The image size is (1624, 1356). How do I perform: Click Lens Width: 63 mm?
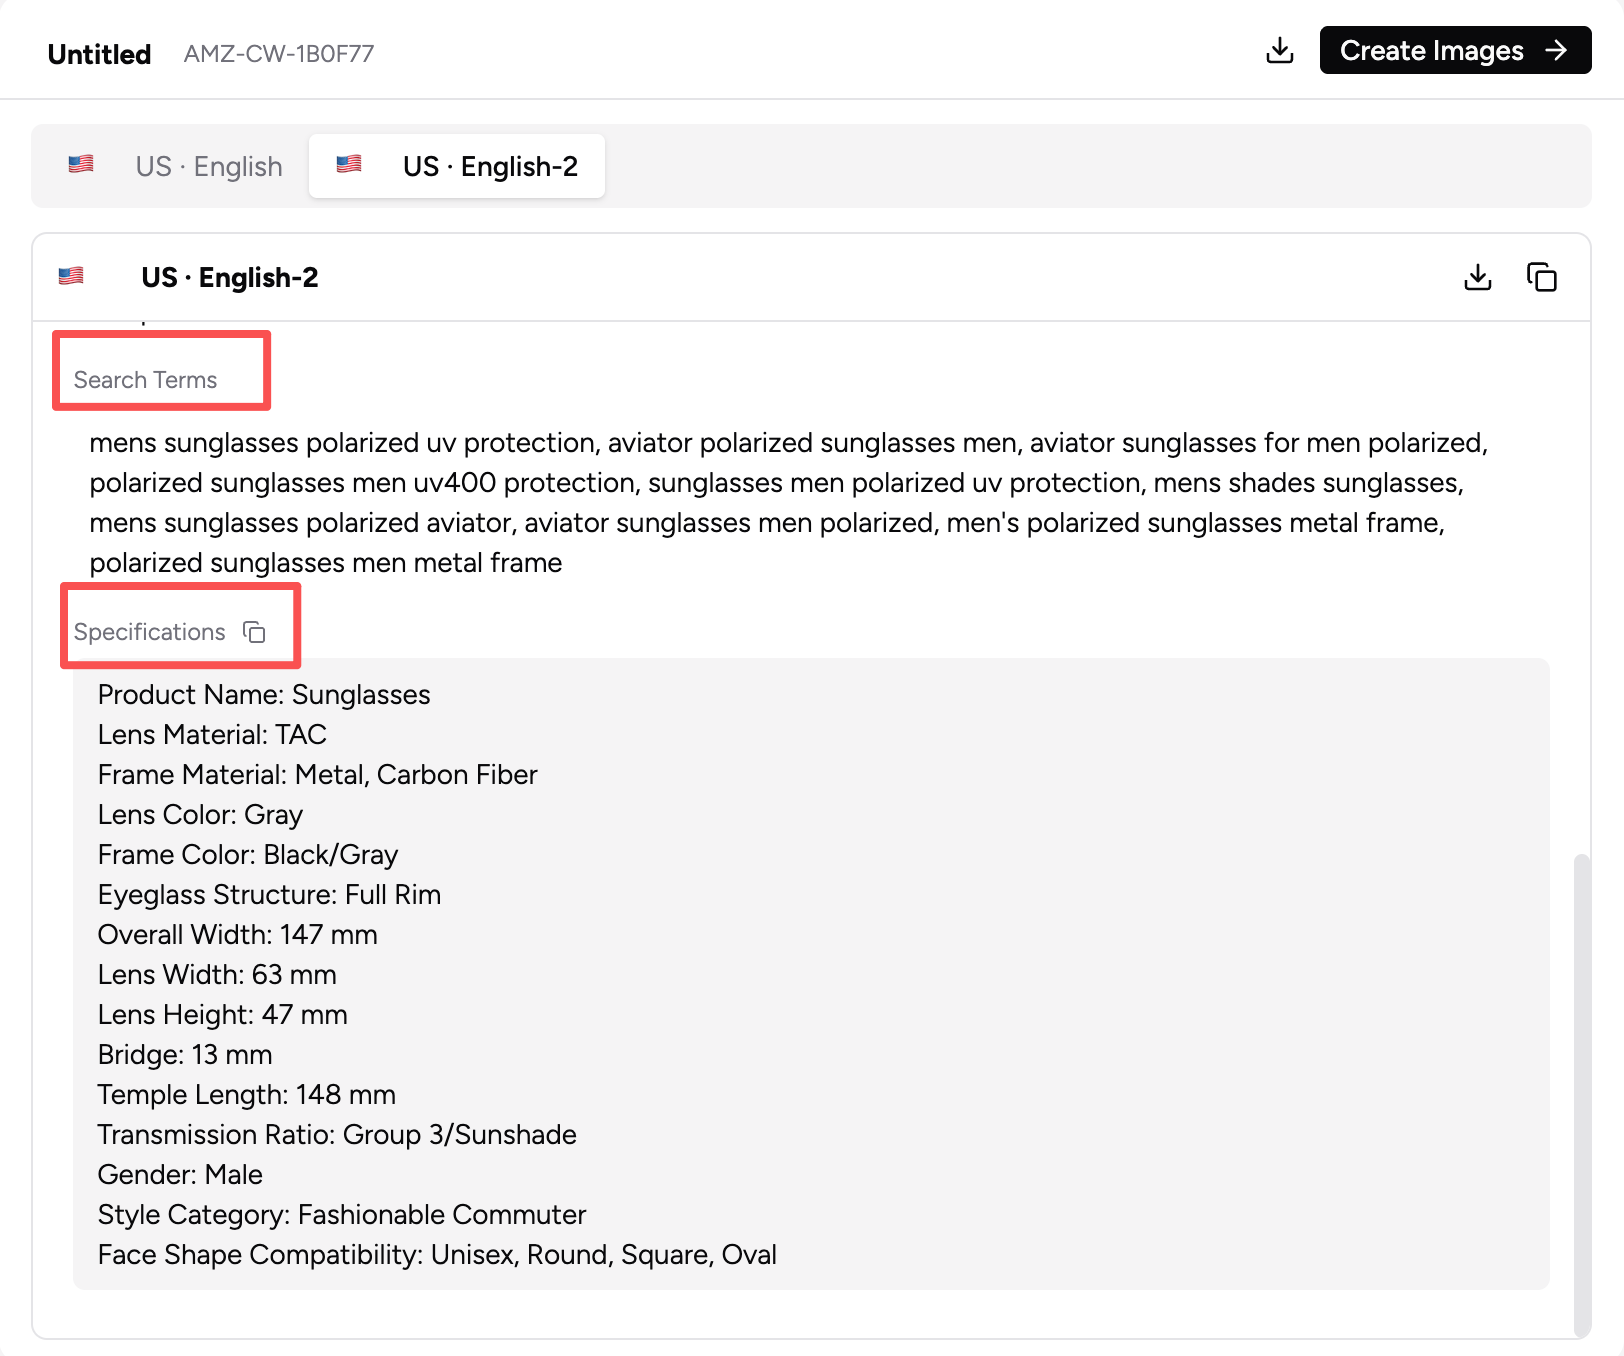click(217, 975)
